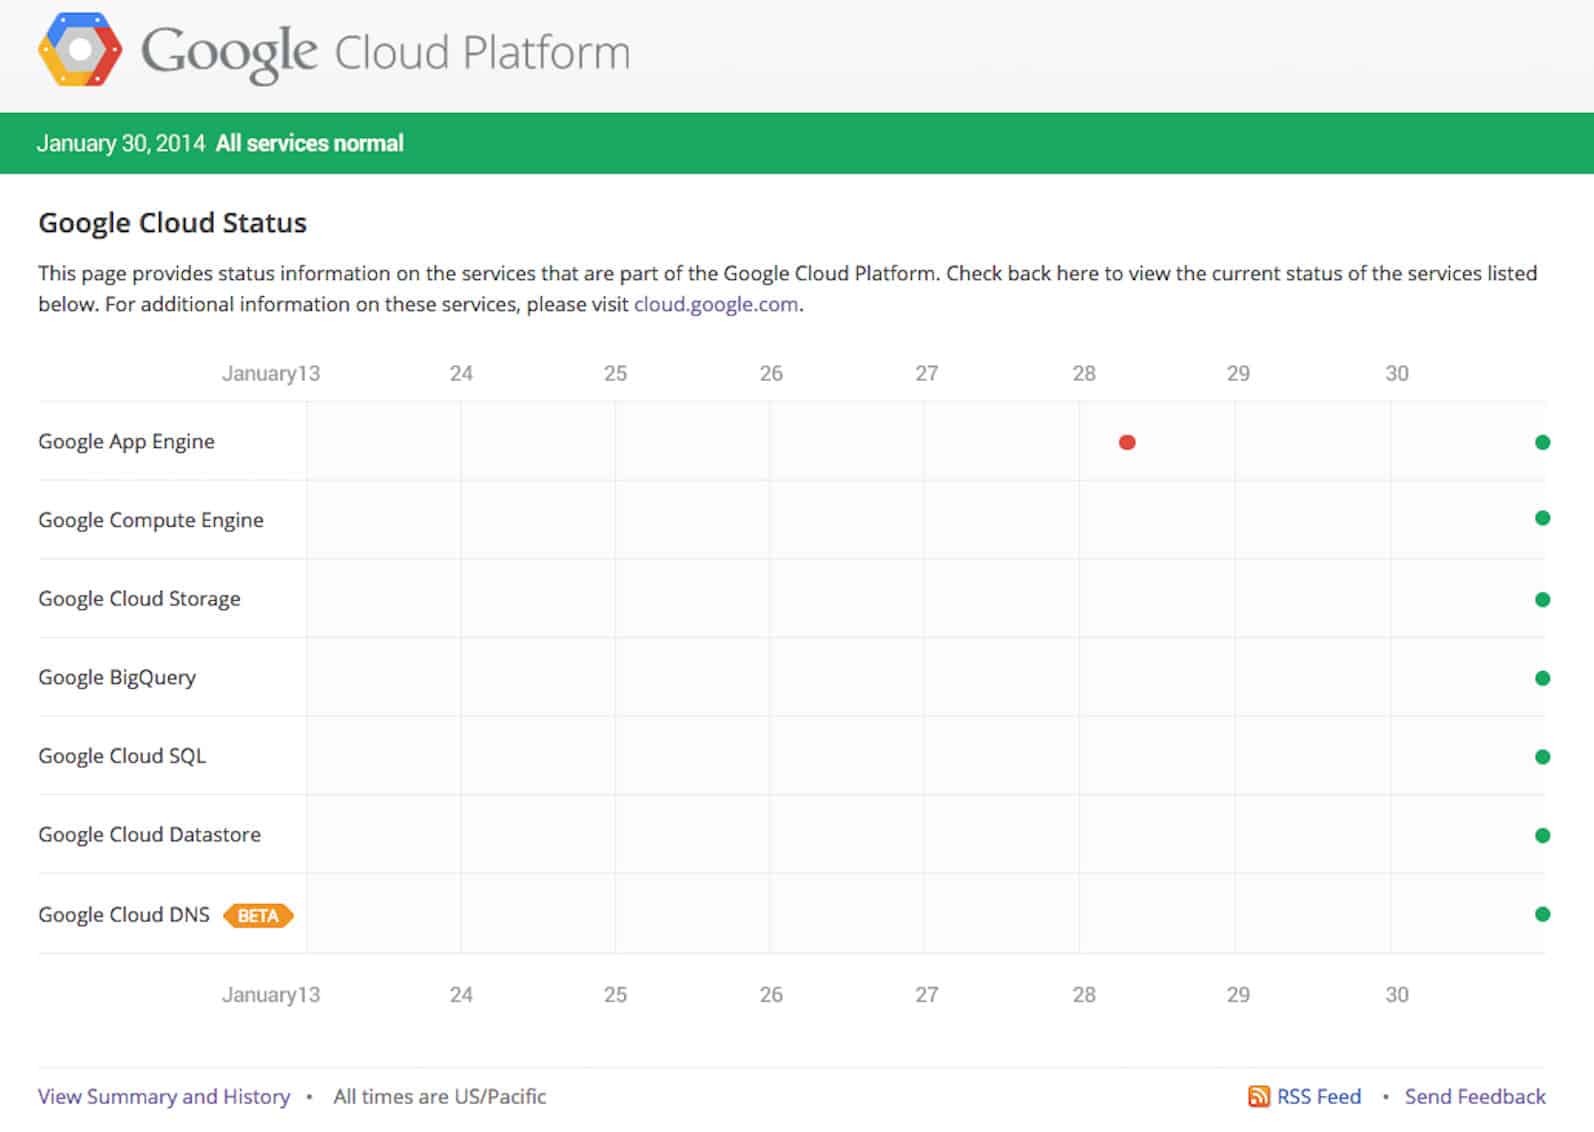Click the top 27 date header
Viewport: 1594px width, 1132px height.
click(x=927, y=373)
